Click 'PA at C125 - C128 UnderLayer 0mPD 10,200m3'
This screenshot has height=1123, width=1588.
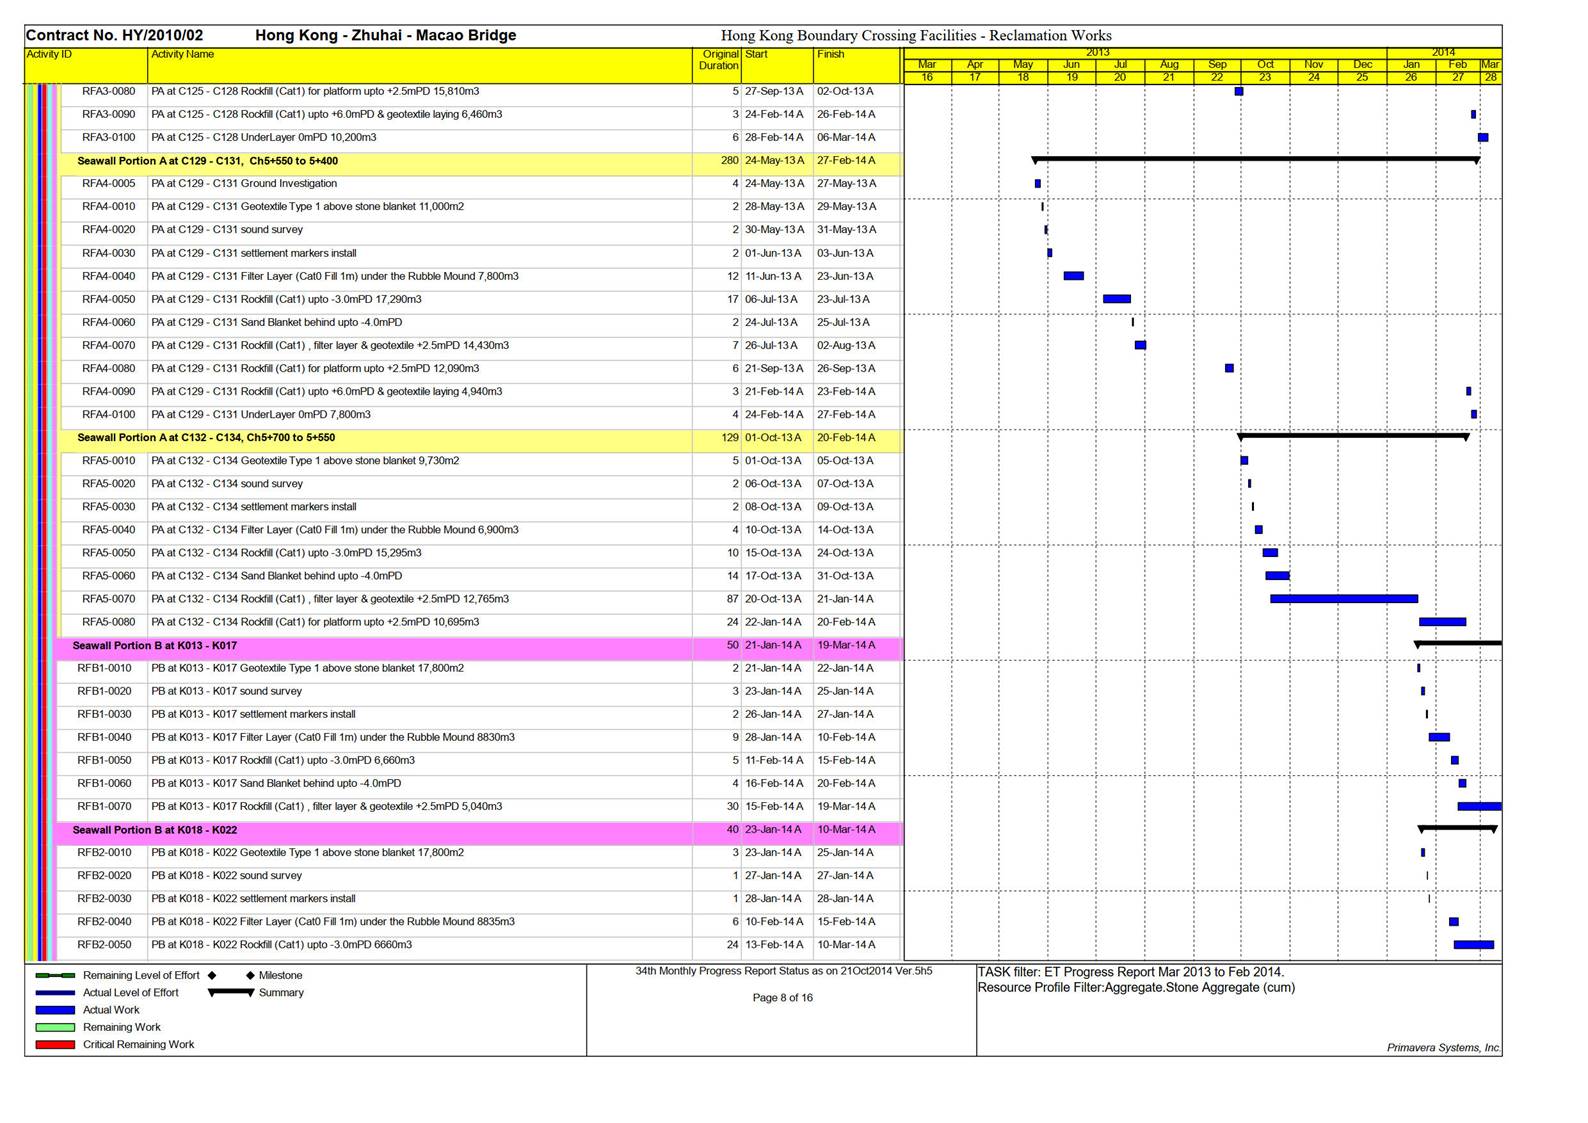point(264,137)
